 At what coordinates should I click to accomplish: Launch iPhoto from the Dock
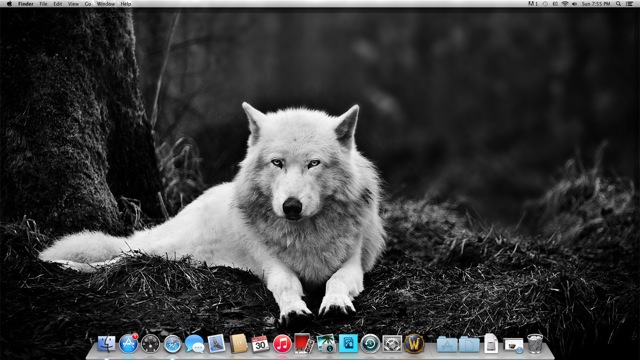click(326, 344)
